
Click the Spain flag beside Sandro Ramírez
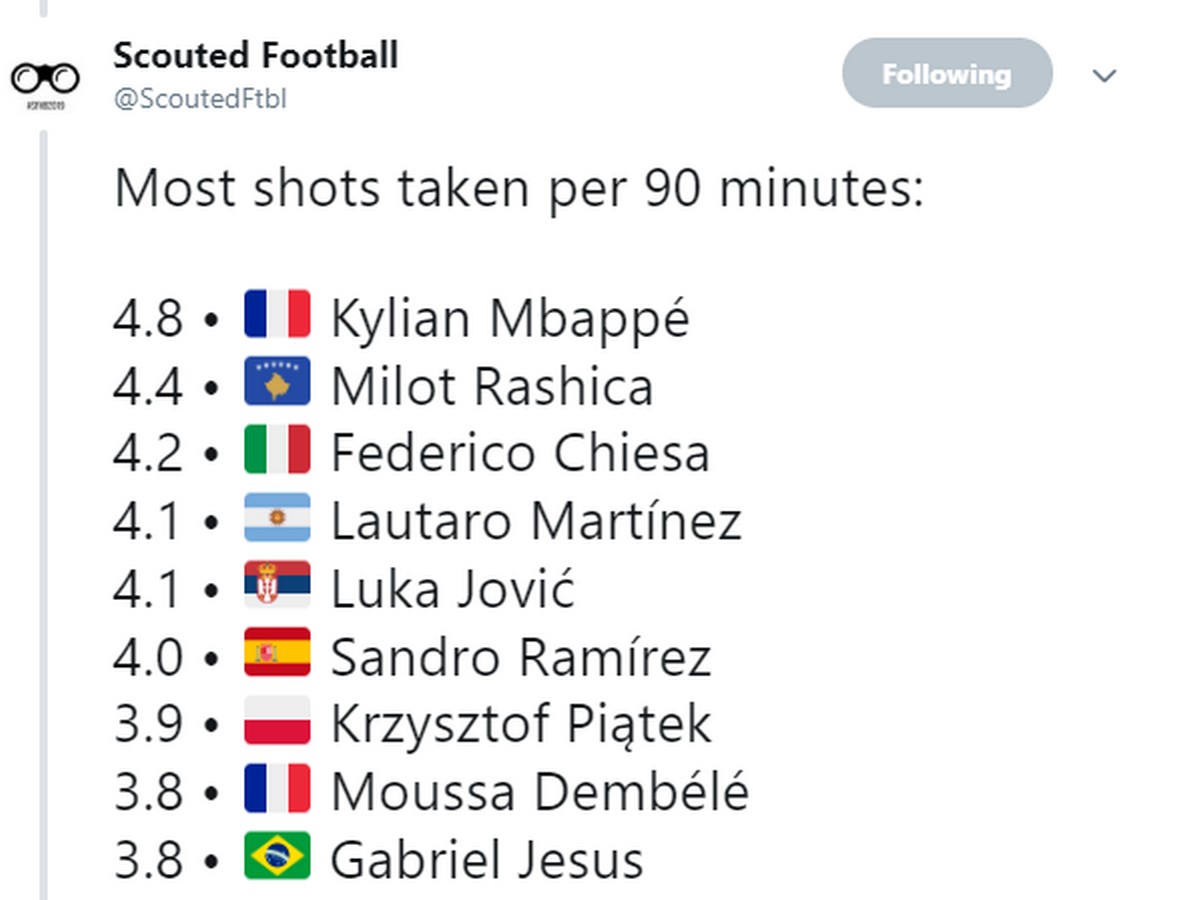click(x=277, y=654)
